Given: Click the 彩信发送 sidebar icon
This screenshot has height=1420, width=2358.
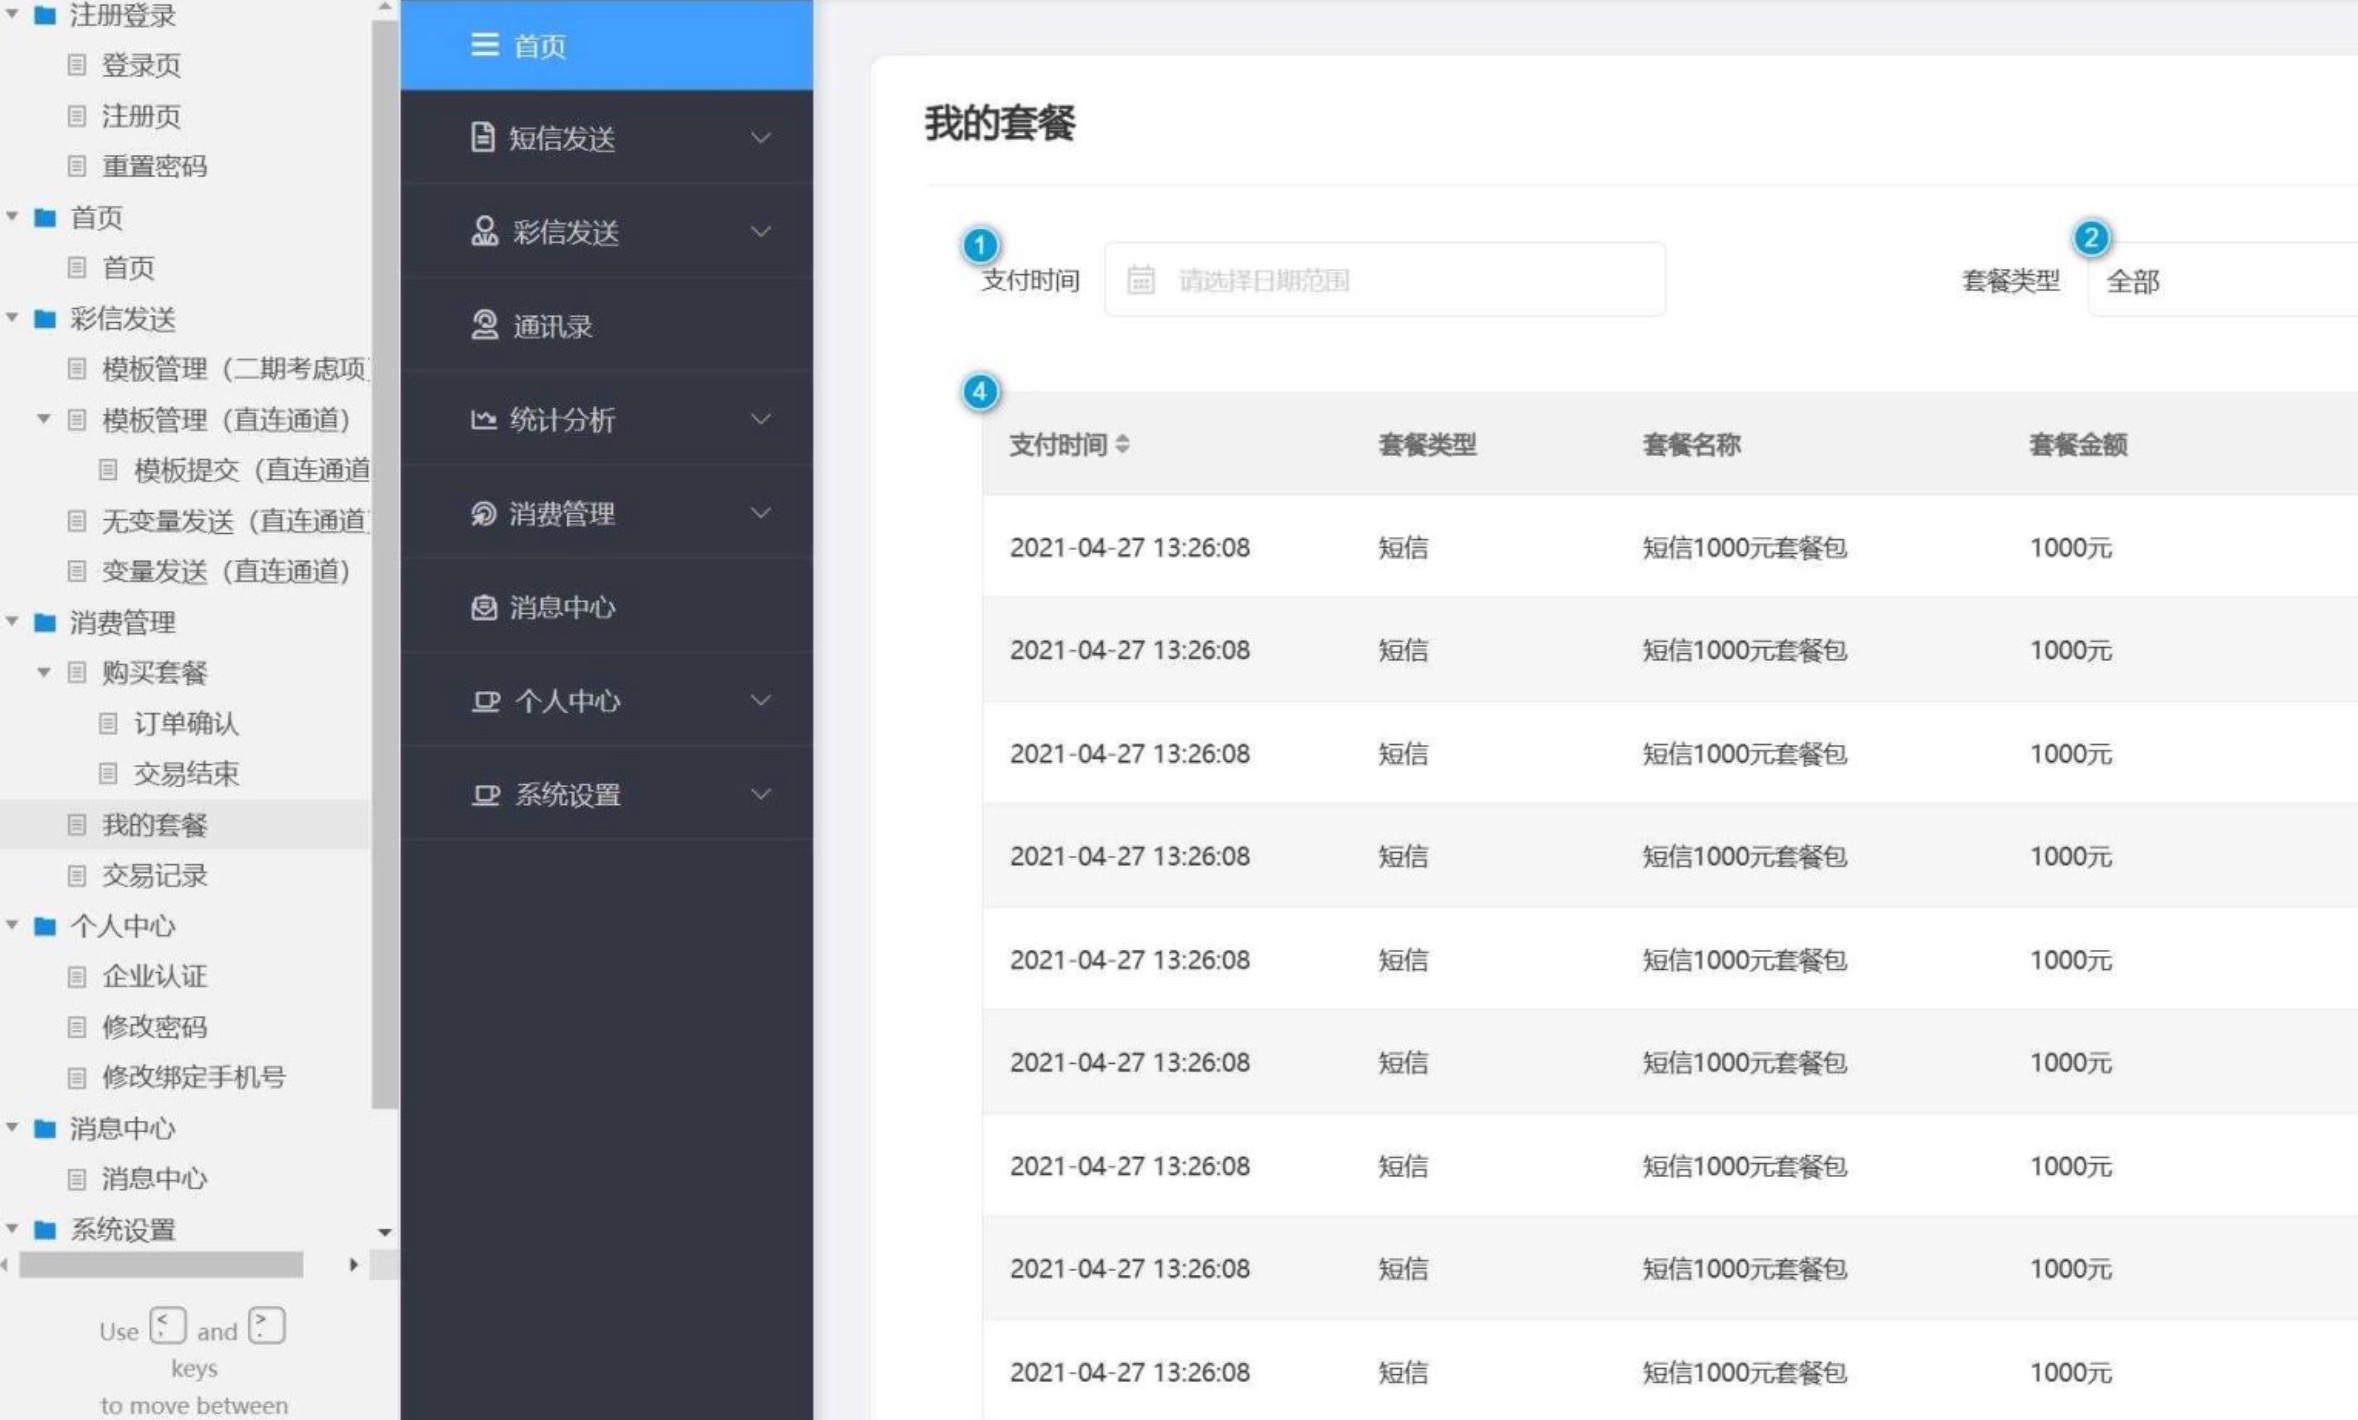Looking at the screenshot, I should pos(484,231).
